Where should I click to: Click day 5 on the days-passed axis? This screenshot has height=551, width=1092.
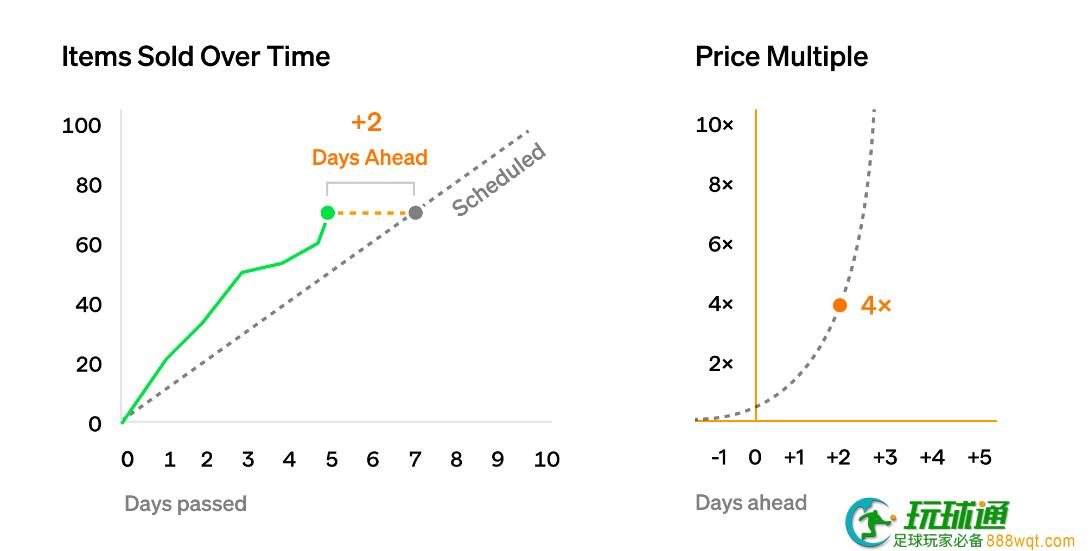point(332,460)
